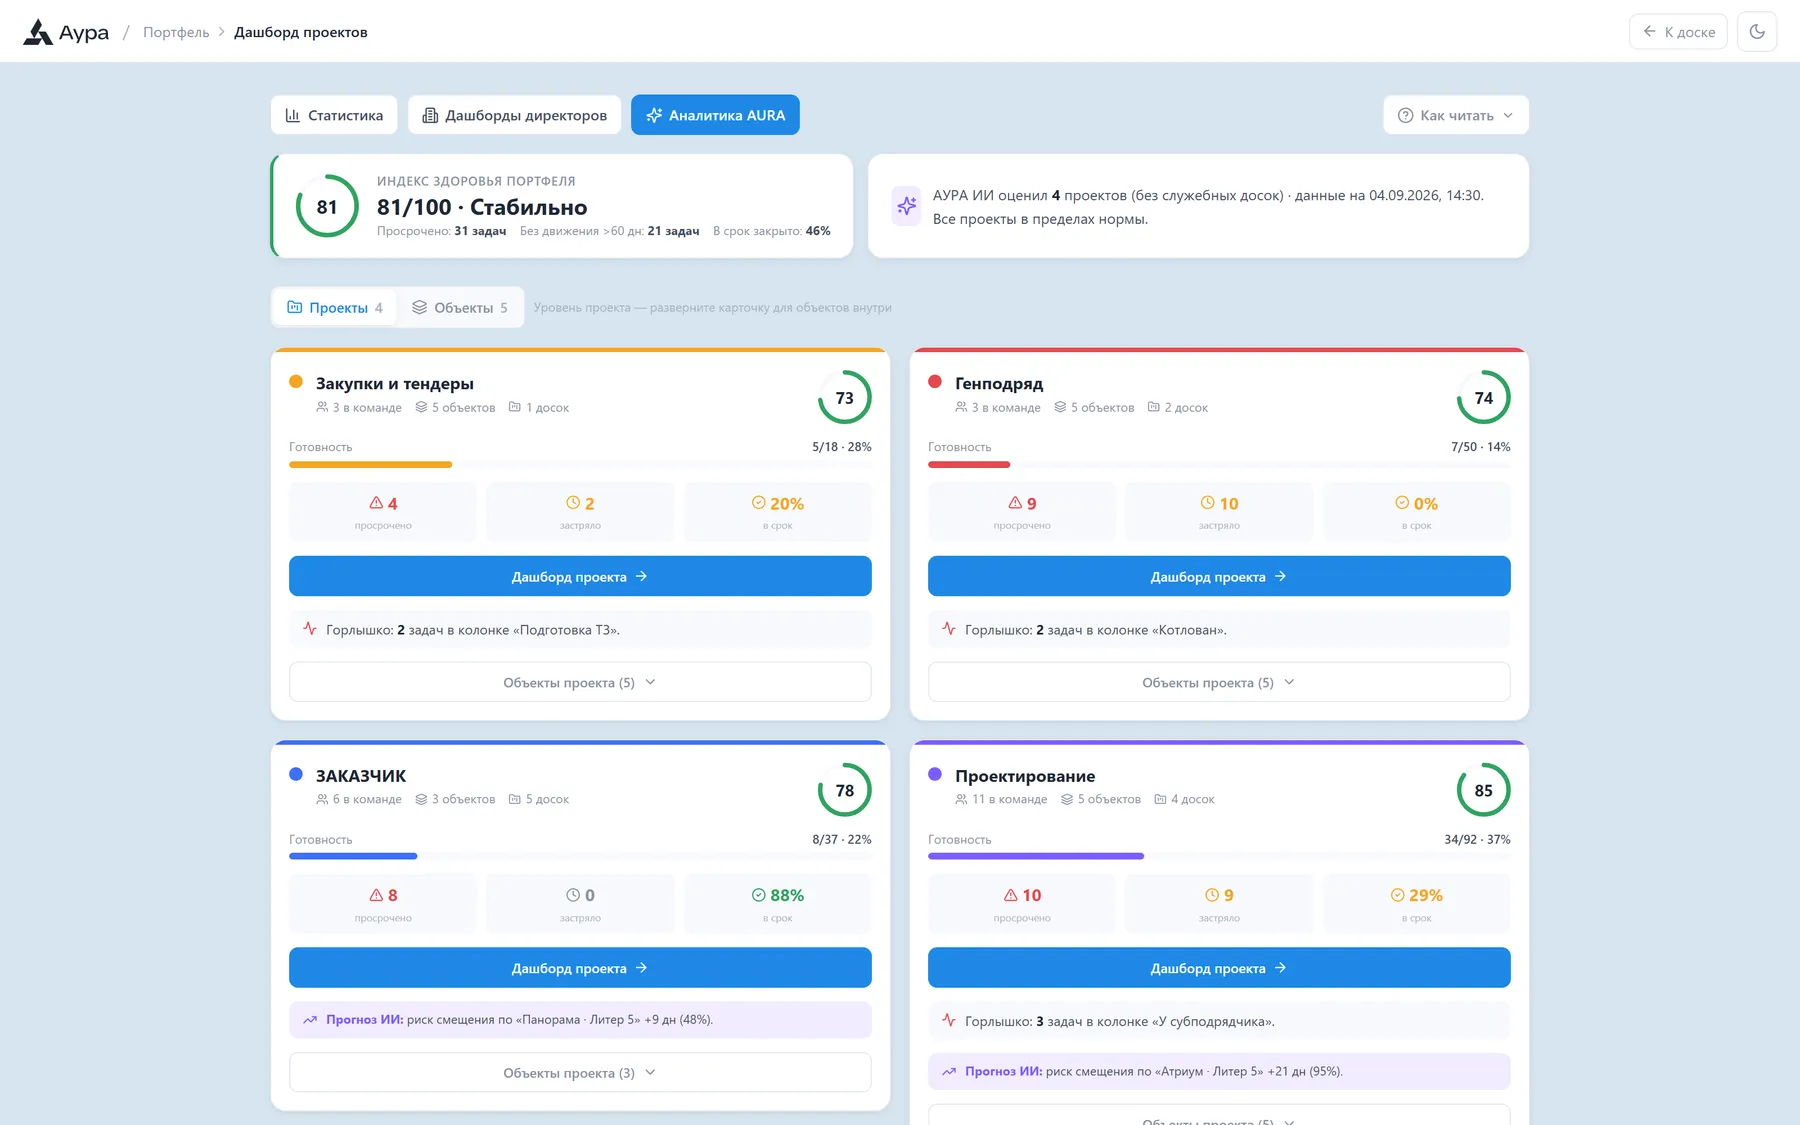The height and width of the screenshot is (1125, 1800).
Task: Click the score ring 74 on Генподряд
Action: tap(1484, 398)
